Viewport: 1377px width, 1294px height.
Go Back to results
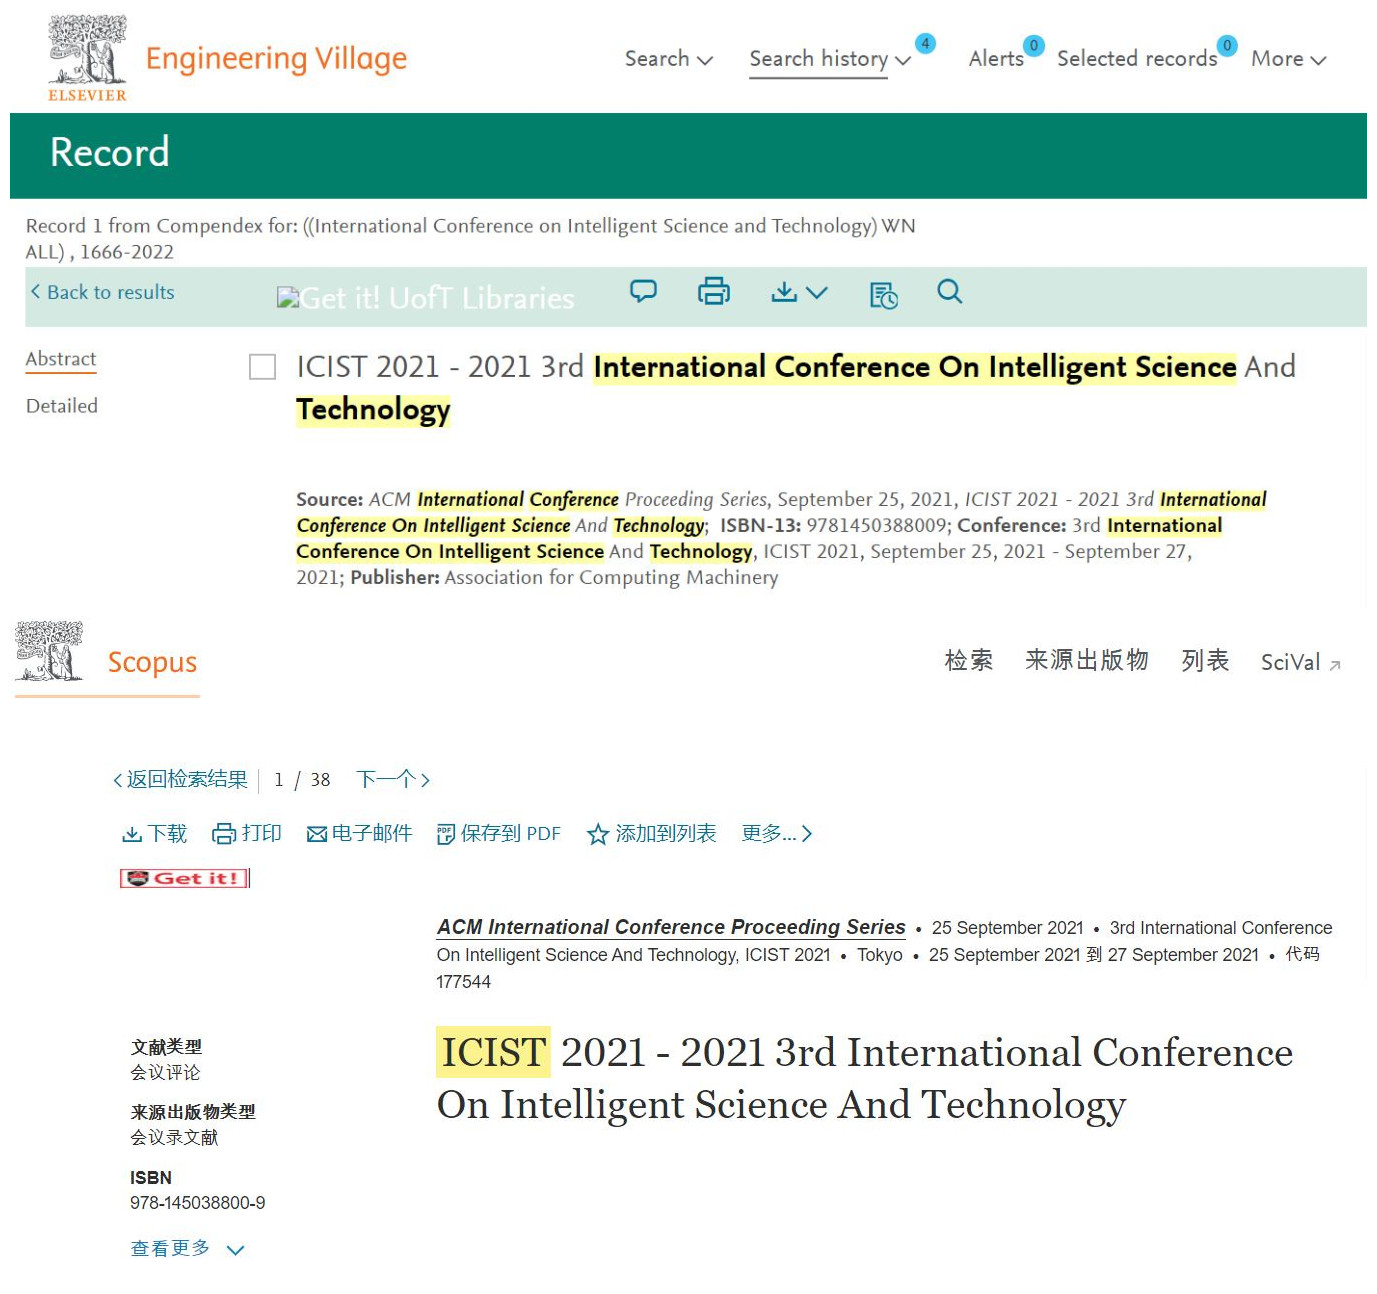(x=102, y=292)
